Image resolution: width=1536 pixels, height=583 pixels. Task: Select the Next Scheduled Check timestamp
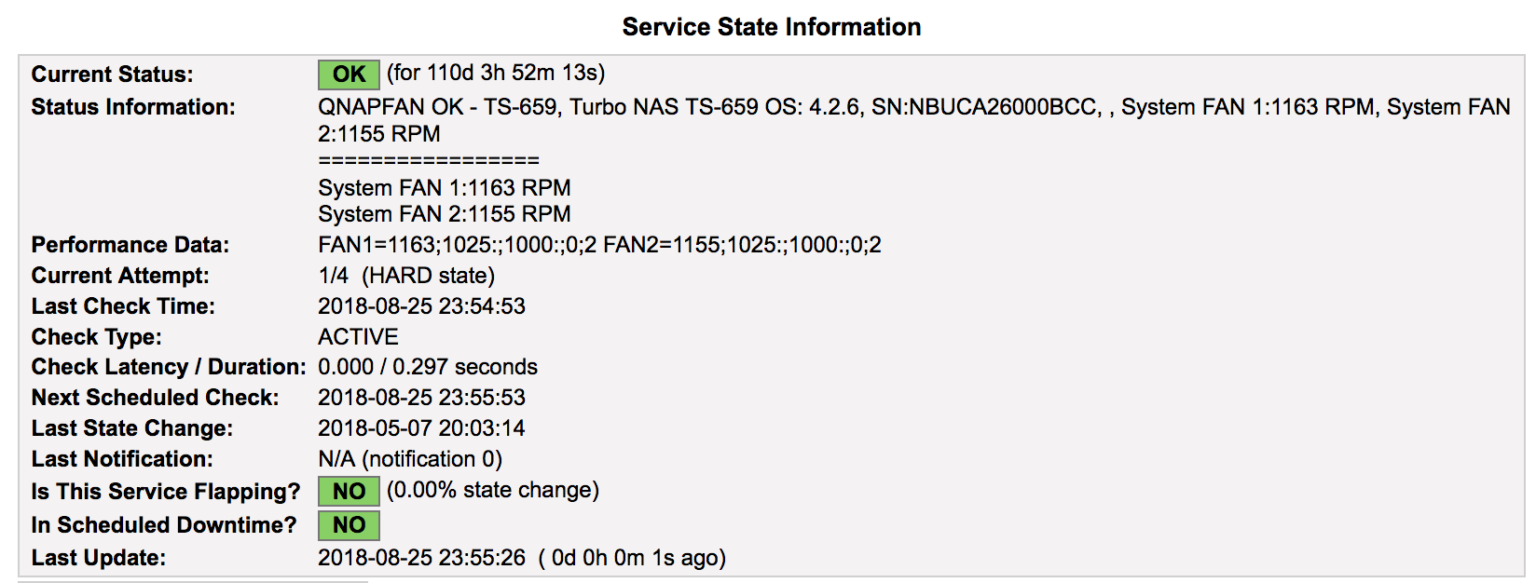(421, 397)
